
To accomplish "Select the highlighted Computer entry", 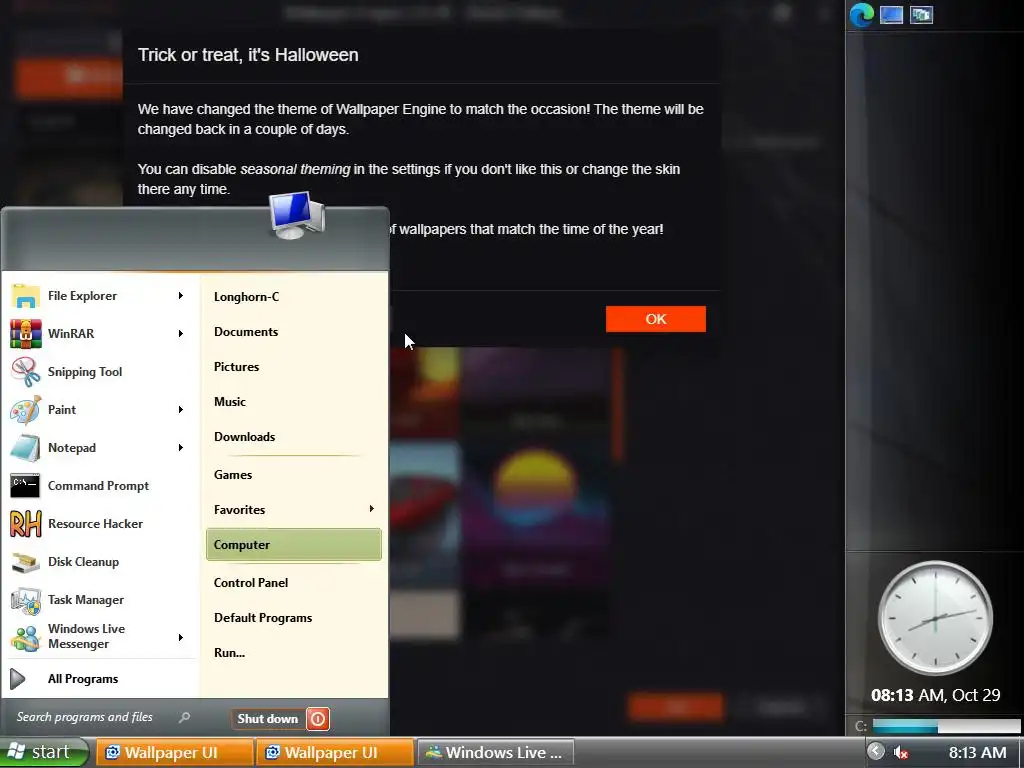I will [x=294, y=545].
